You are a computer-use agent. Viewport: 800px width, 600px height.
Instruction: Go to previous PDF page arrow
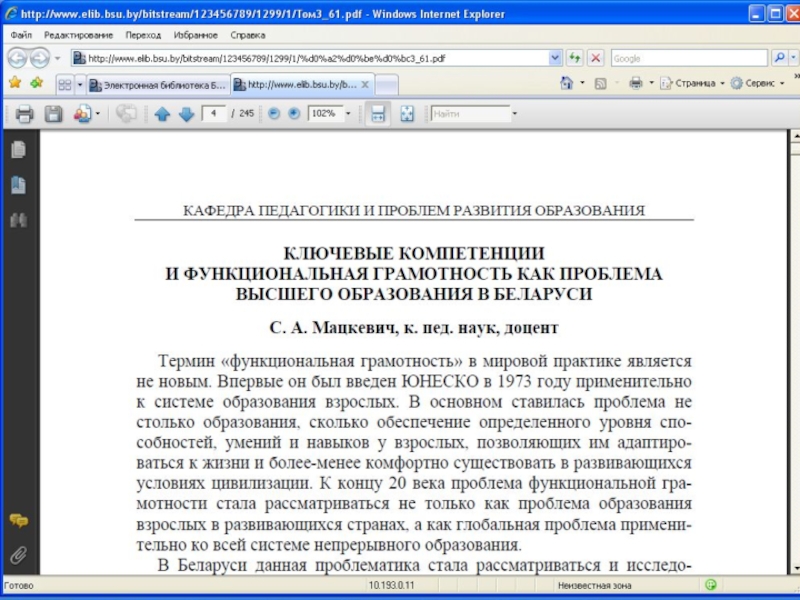162,114
